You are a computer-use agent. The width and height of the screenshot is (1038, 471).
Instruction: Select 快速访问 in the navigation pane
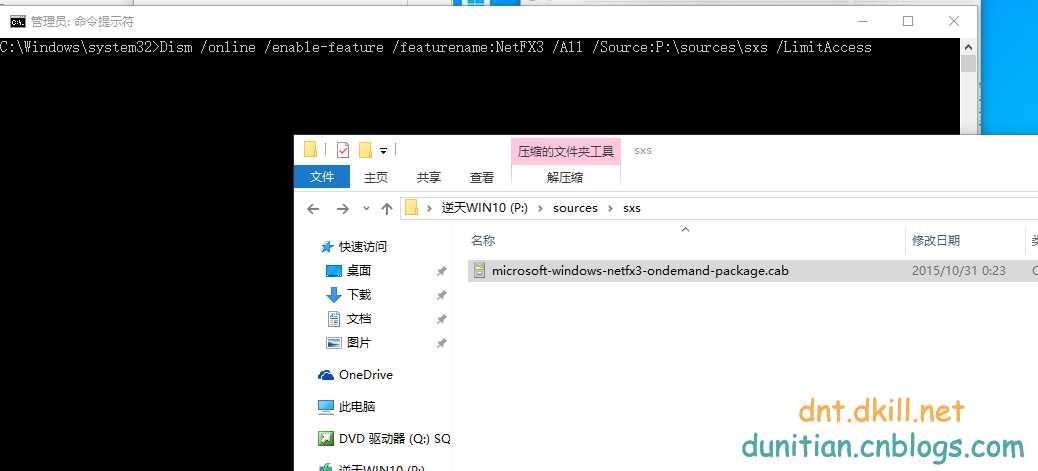(x=363, y=246)
